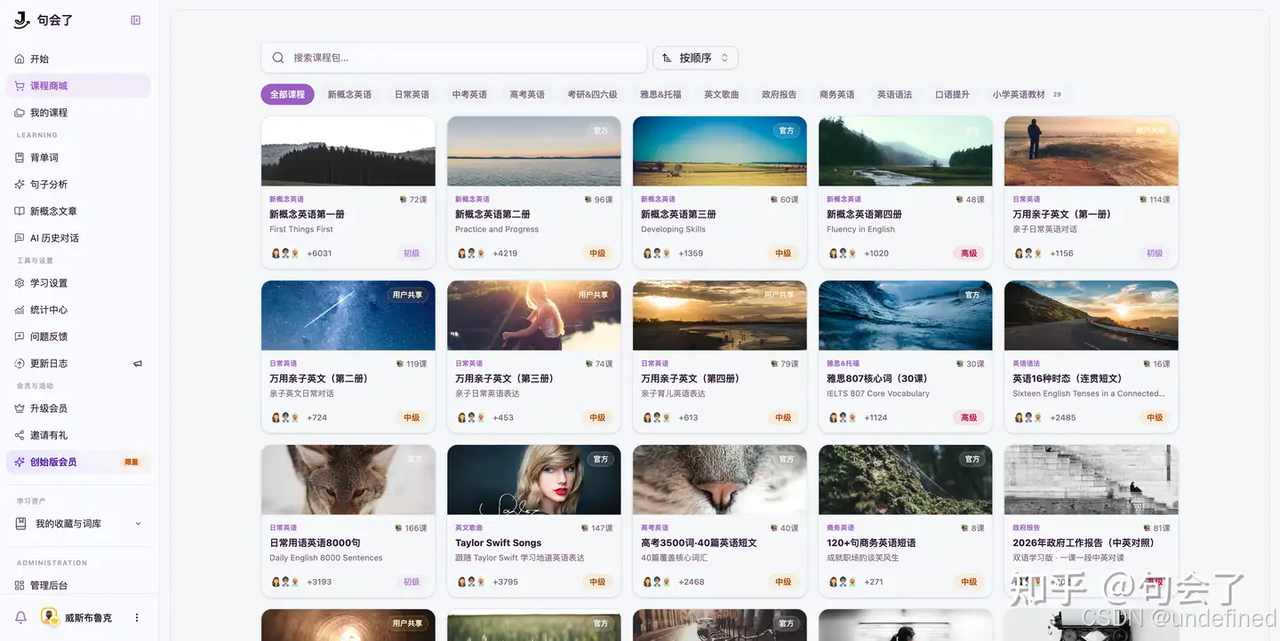Collapse the sidebar with the panel icon
The width and height of the screenshot is (1280, 641).
click(136, 20)
